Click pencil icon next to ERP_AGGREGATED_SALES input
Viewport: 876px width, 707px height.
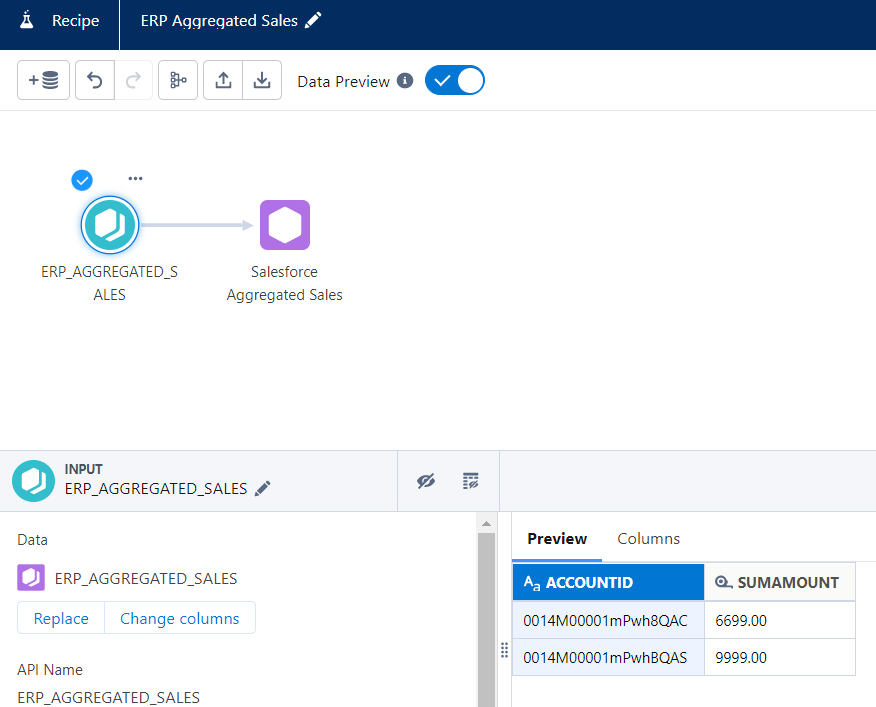pos(263,489)
